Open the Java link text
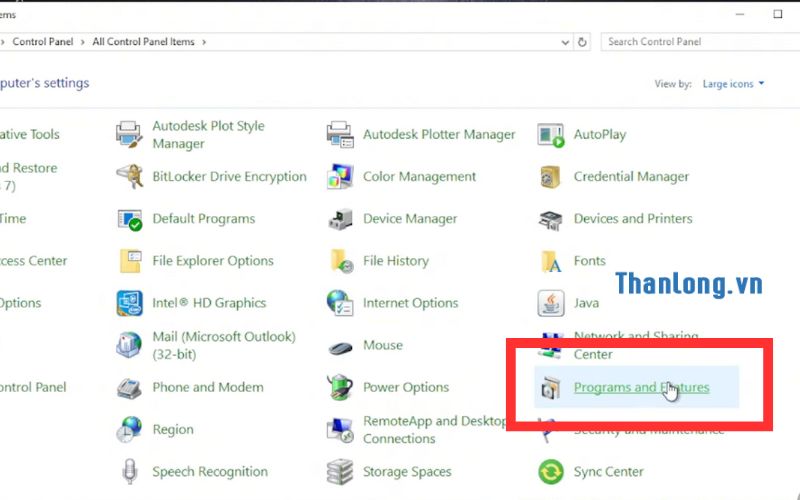The image size is (800, 500). tap(586, 303)
